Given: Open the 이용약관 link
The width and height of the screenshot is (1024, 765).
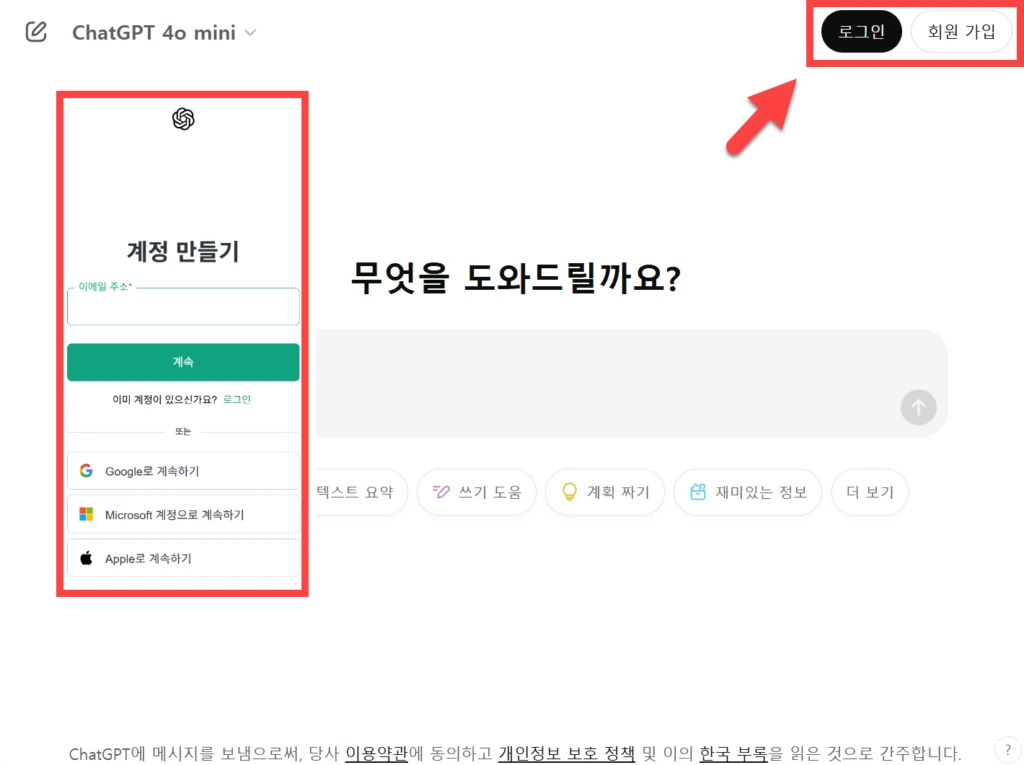Looking at the screenshot, I should [376, 753].
